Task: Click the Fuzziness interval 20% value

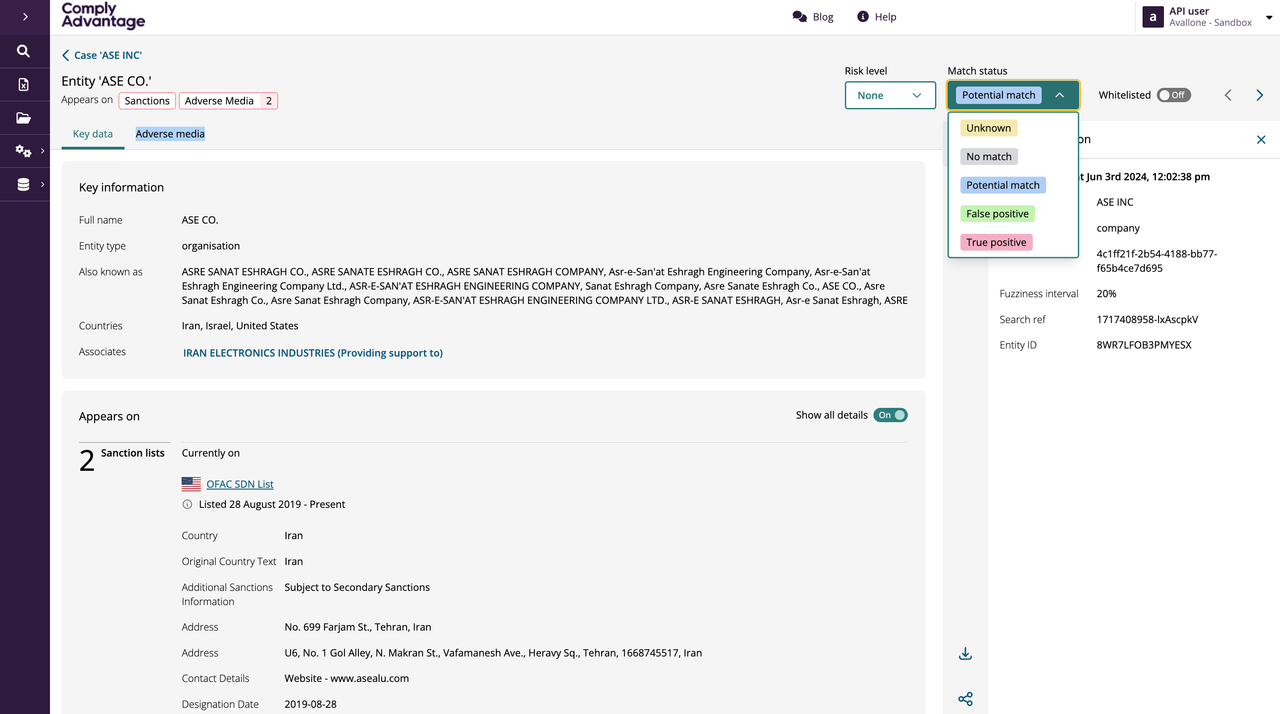Action: click(1106, 294)
